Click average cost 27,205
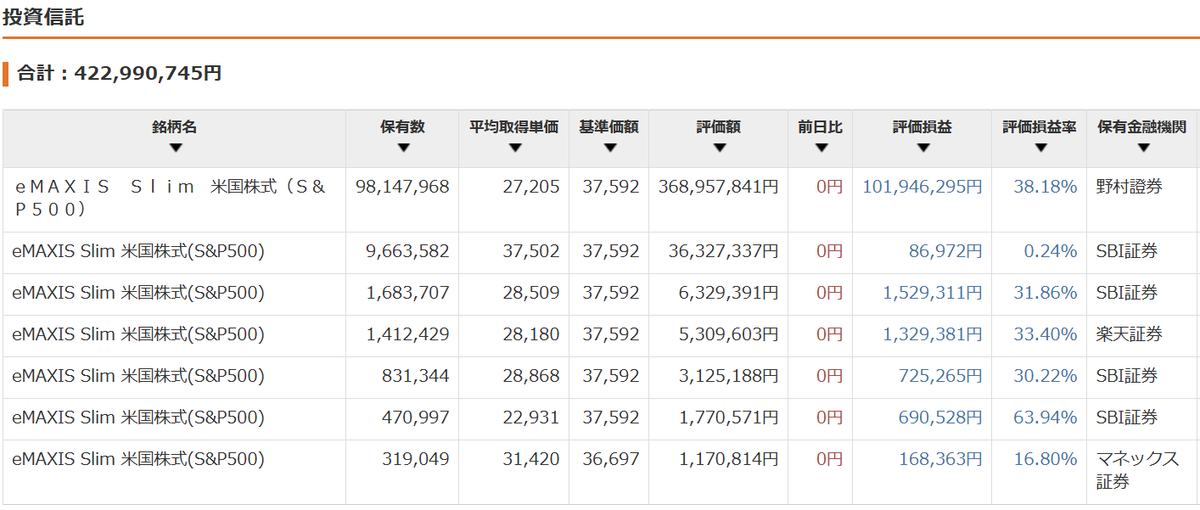 pyautogui.click(x=531, y=187)
